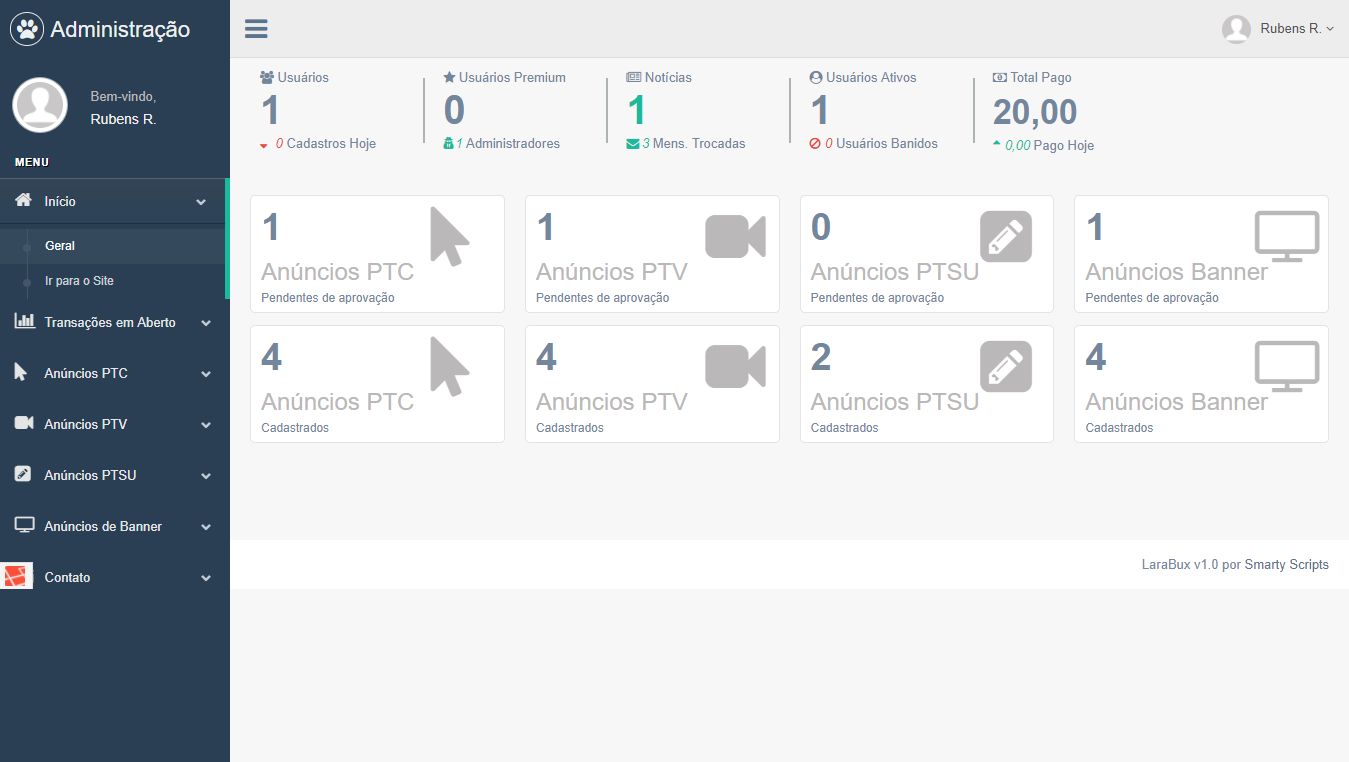Click the Transações em Aberto chart icon
This screenshot has width=1349, height=762.
pyautogui.click(x=24, y=322)
